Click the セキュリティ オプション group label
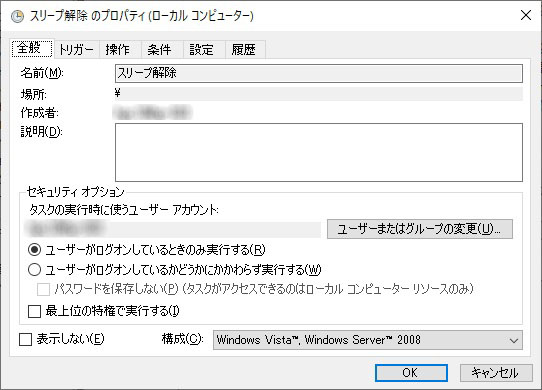 [75, 192]
